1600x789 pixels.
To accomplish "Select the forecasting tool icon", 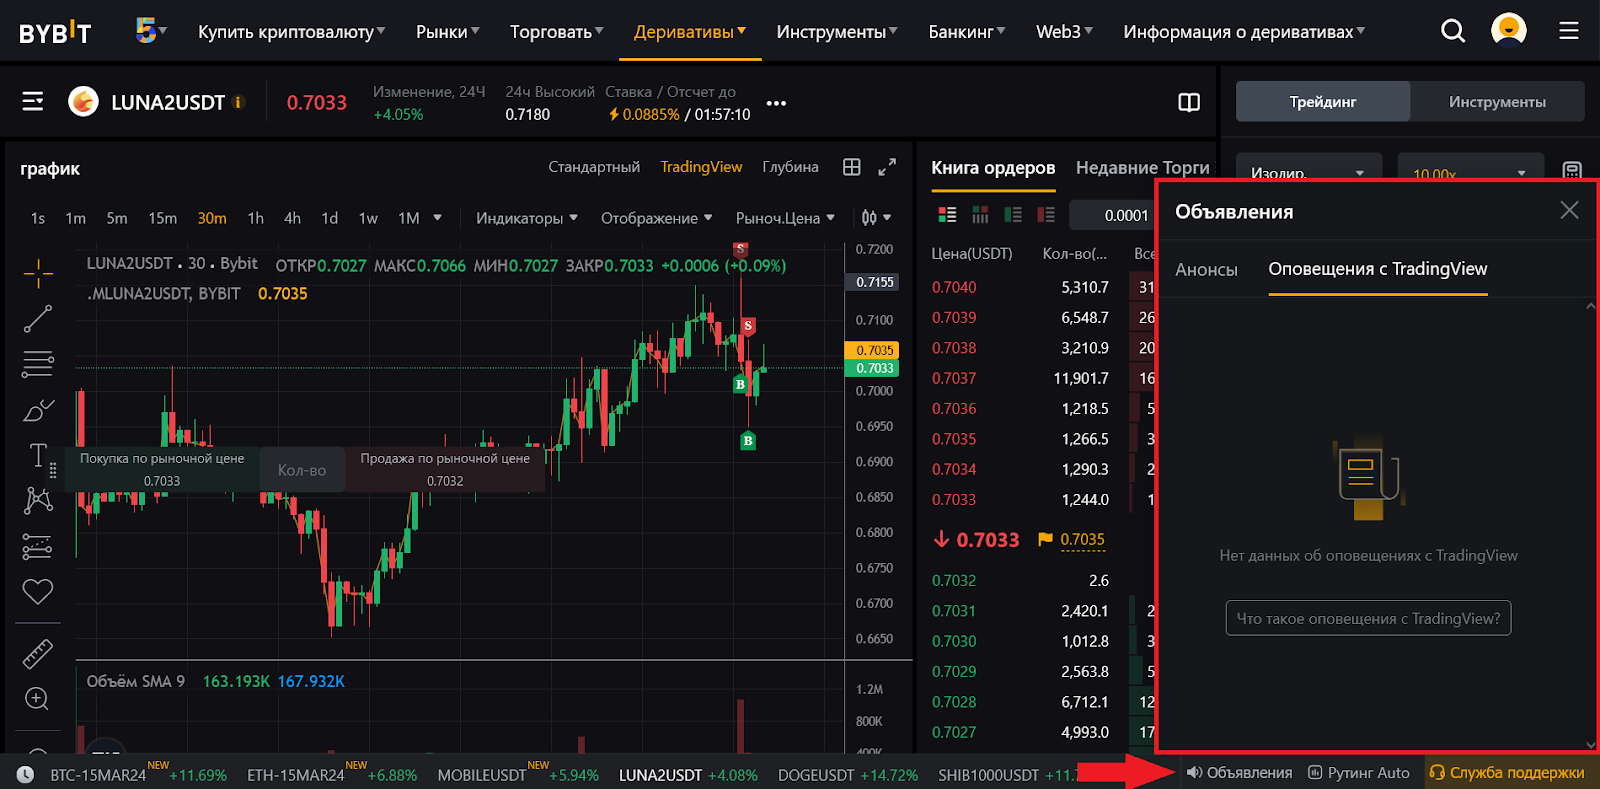I will (37, 546).
